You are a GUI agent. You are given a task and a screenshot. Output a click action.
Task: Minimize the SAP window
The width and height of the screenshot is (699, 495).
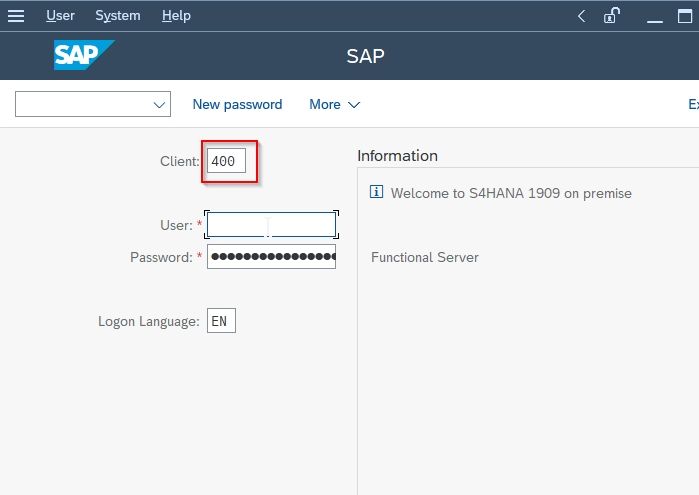(x=654, y=21)
